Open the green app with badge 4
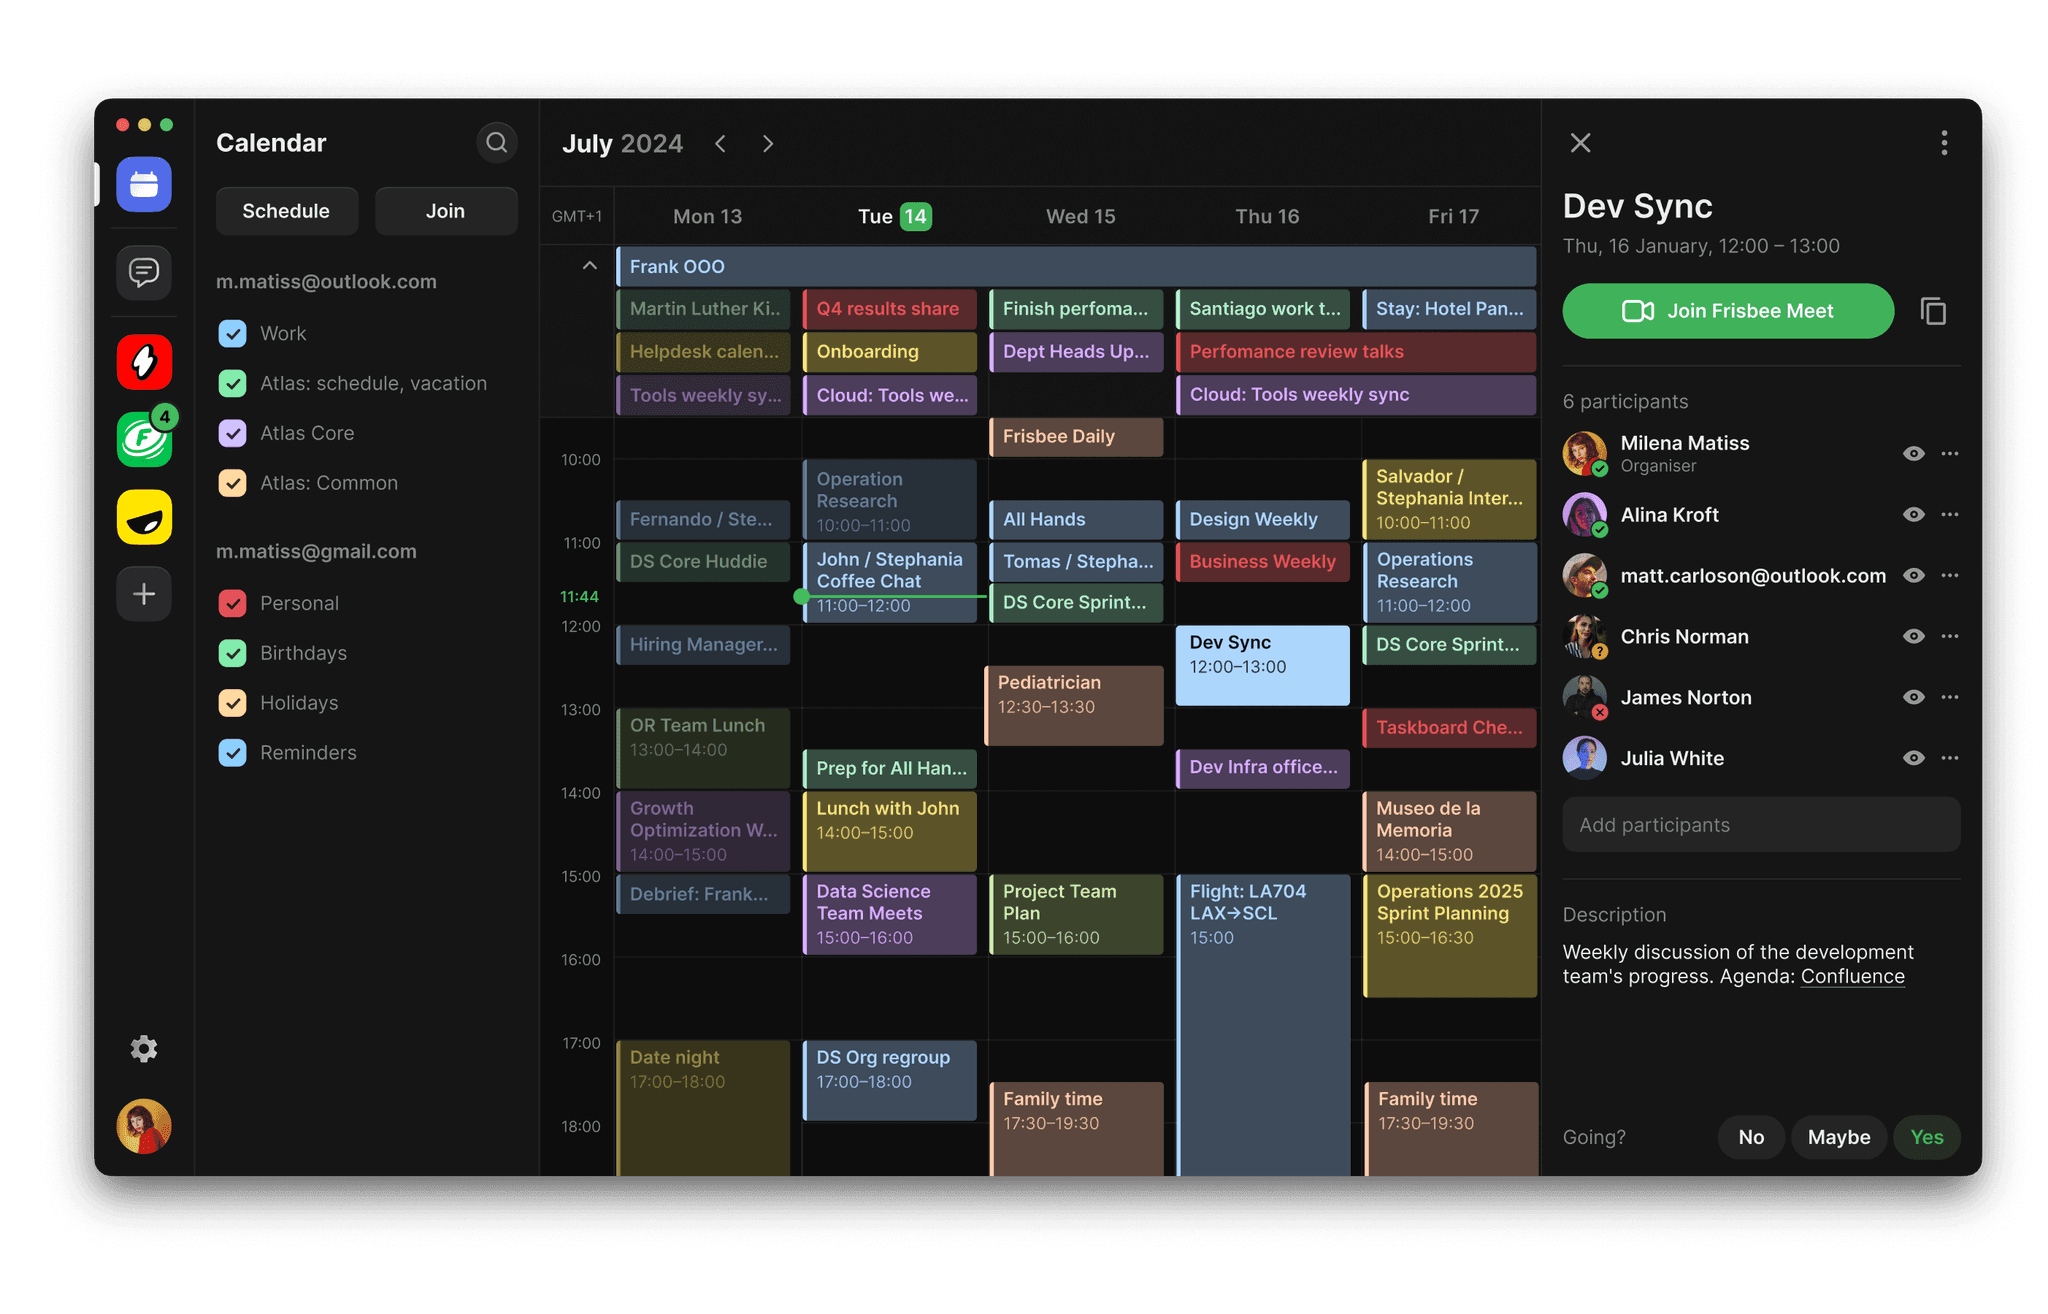The height and width of the screenshot is (1314, 2048). (x=144, y=439)
